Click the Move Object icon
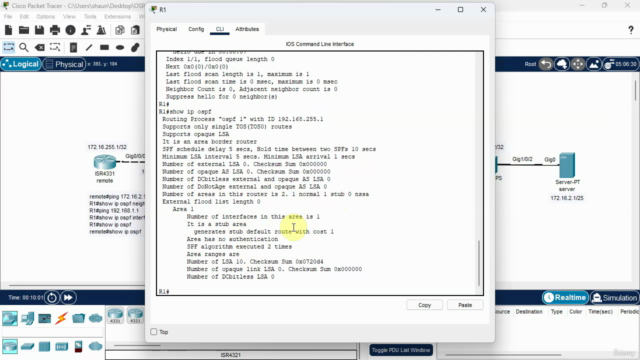This screenshot has height=360, width=640. [x=578, y=64]
